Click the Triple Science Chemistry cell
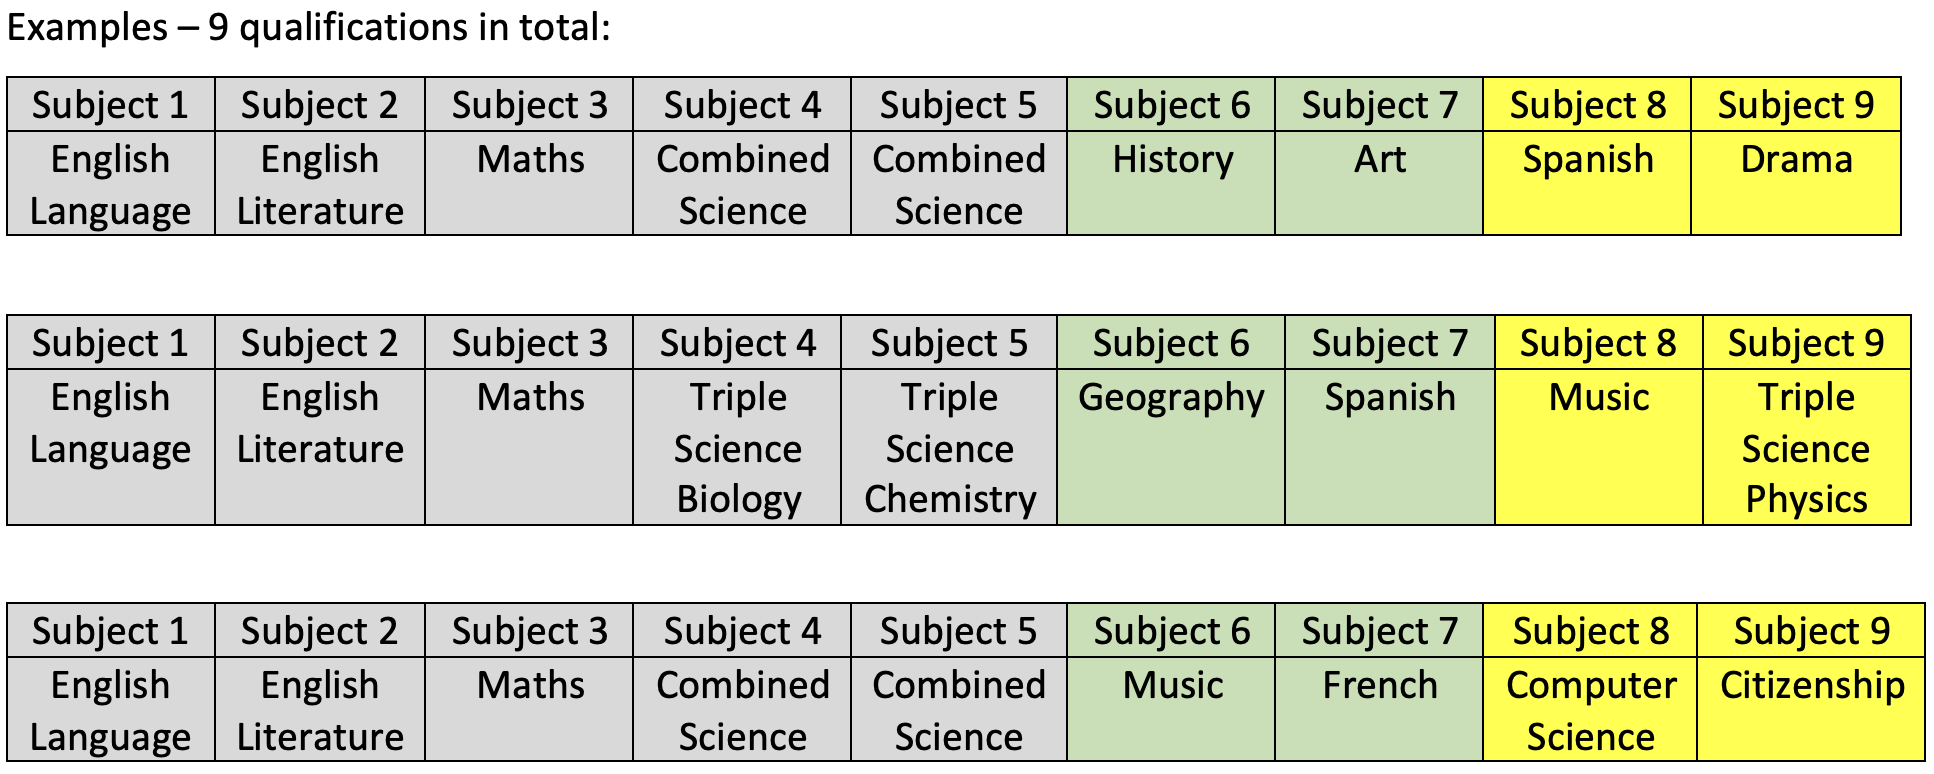The image size is (1934, 774). 949,448
